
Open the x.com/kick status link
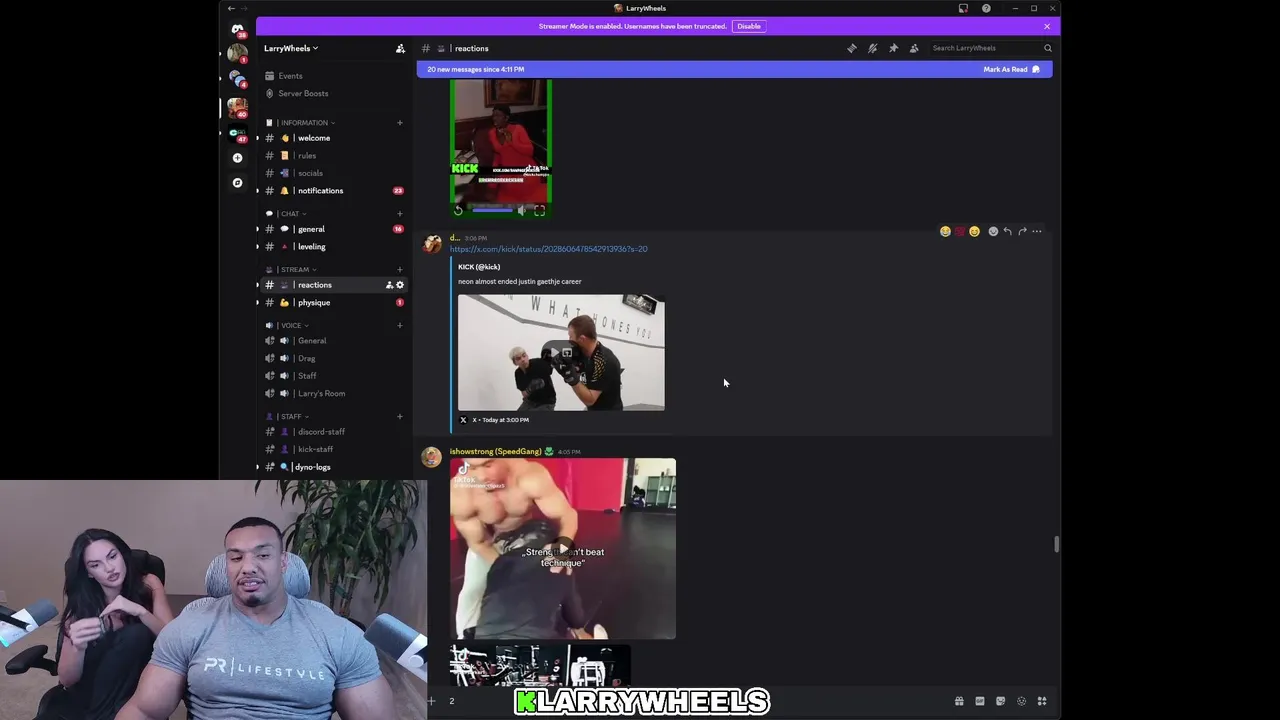(548, 249)
